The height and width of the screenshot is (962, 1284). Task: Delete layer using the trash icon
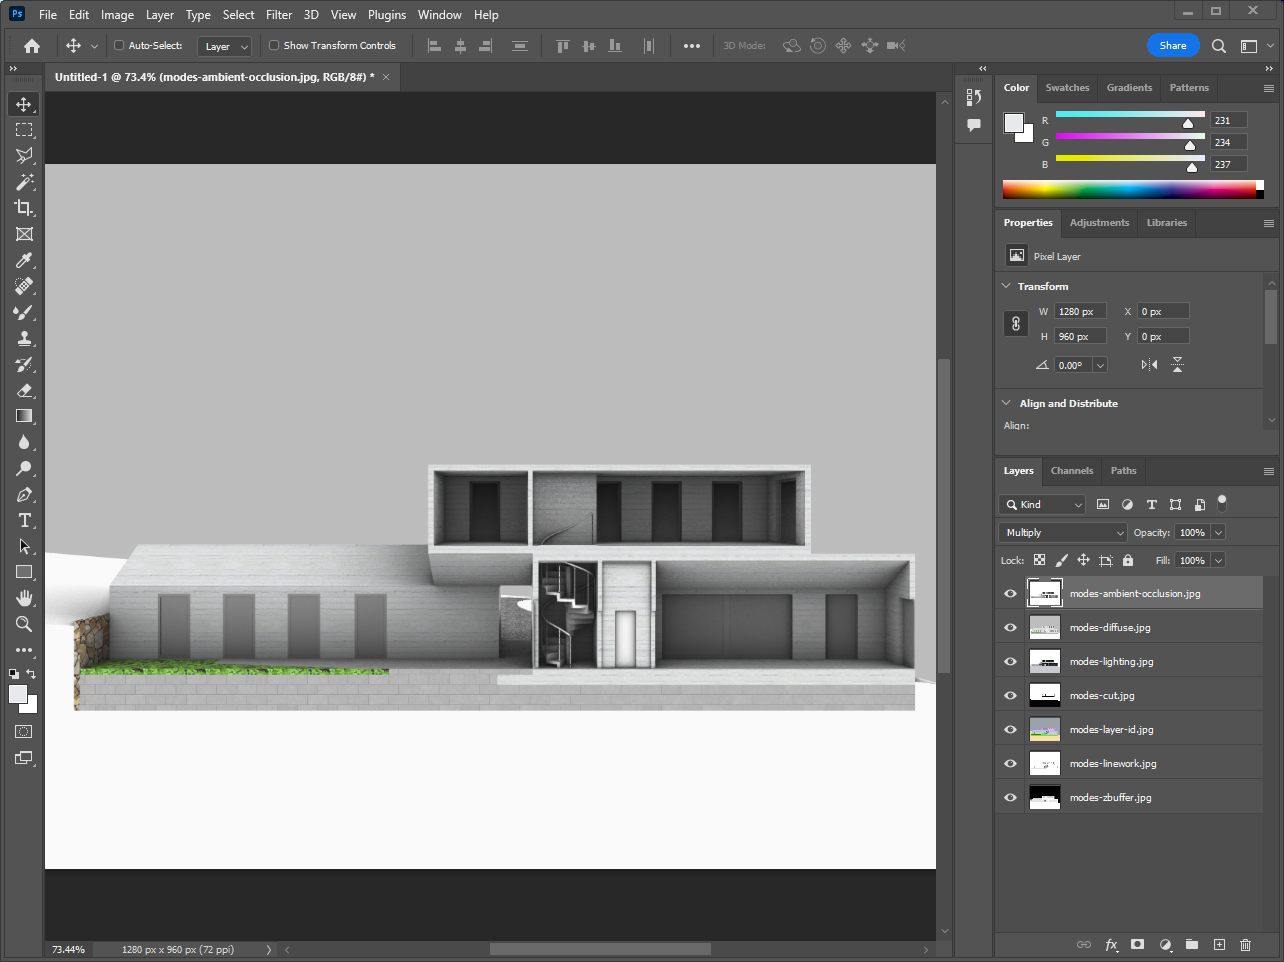tap(1245, 944)
